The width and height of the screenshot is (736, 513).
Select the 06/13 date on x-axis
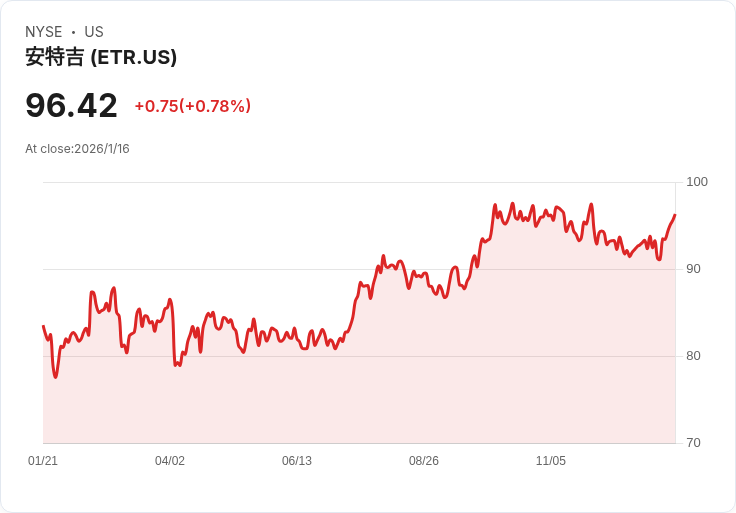(x=297, y=461)
